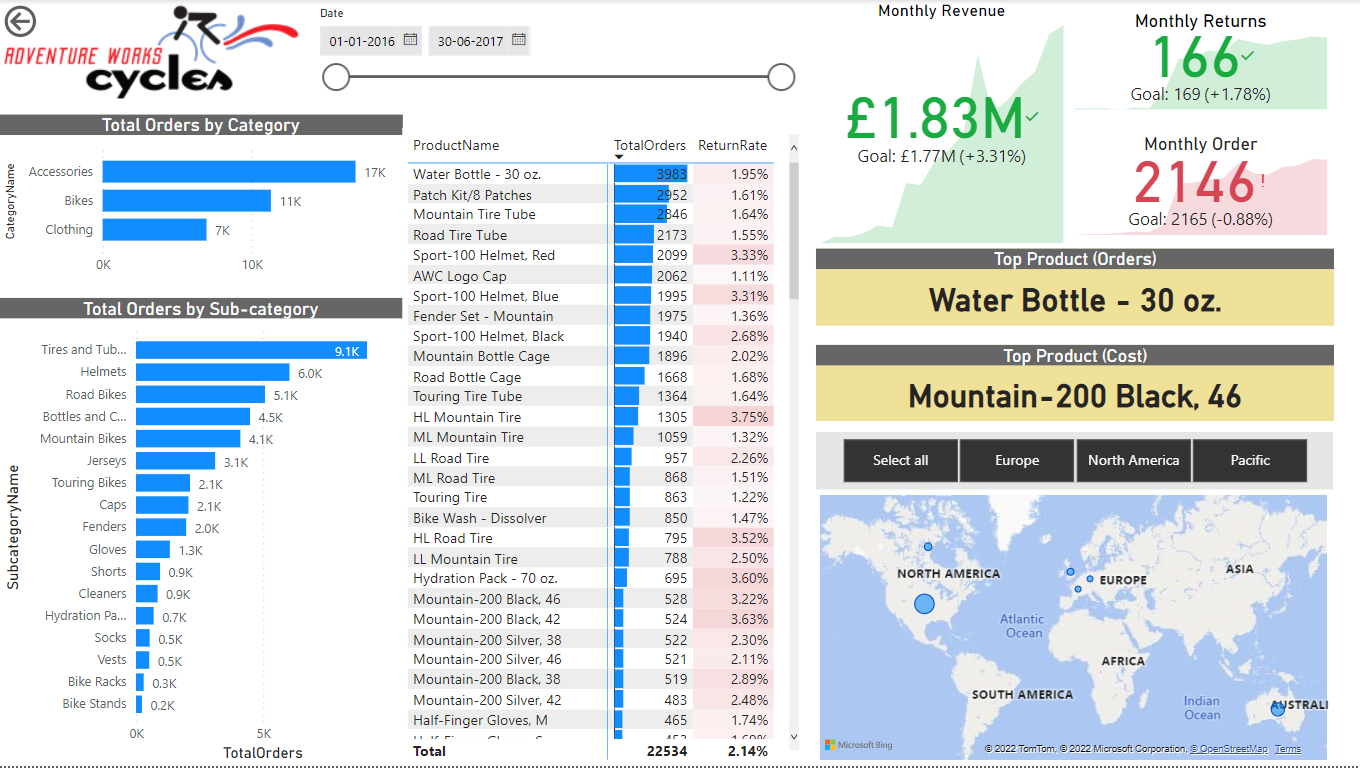
Task: Click the back navigation arrow
Action: [20, 21]
